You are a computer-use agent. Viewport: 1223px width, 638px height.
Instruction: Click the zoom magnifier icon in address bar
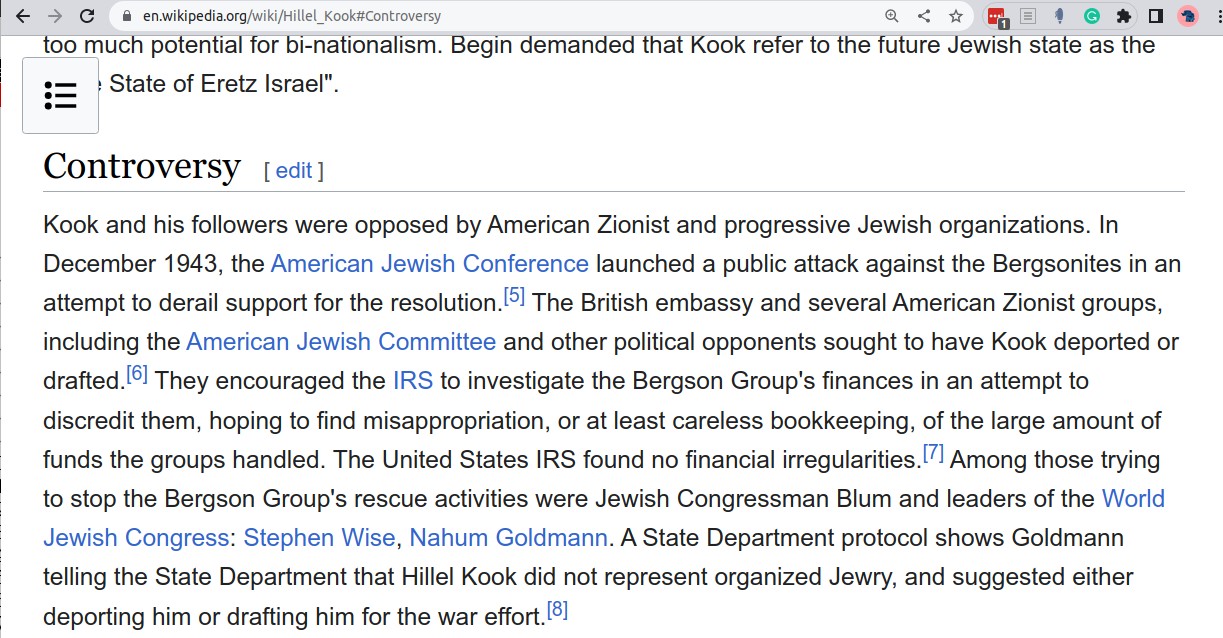point(892,16)
